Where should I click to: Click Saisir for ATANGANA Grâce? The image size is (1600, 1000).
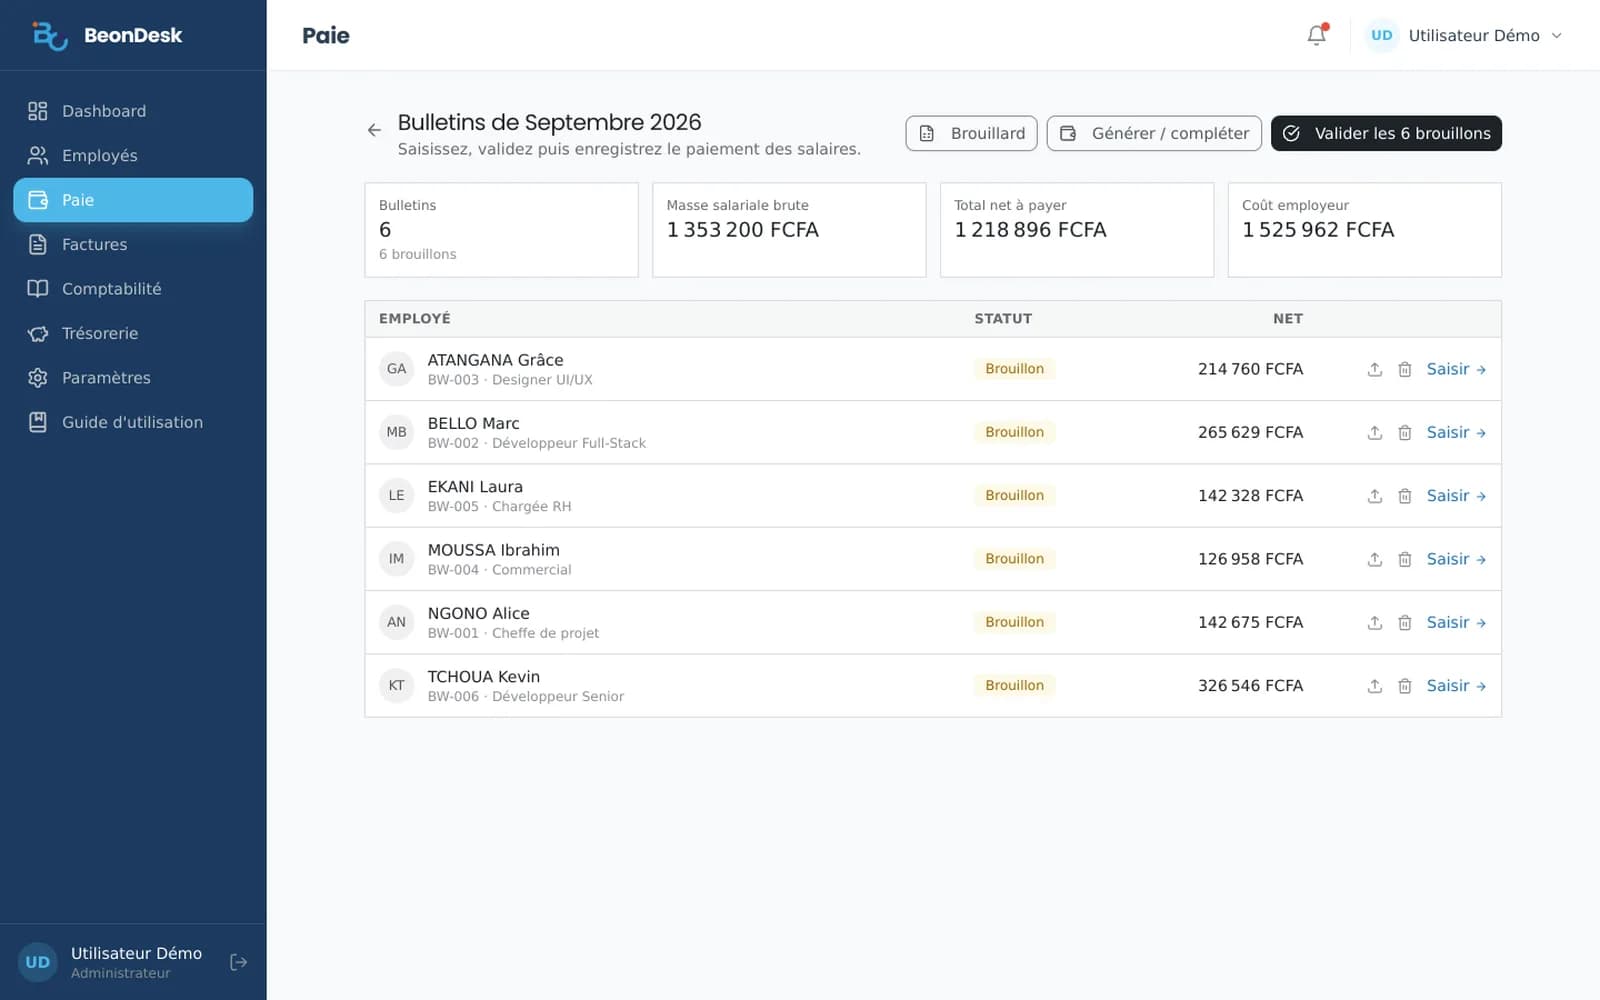(x=1456, y=369)
